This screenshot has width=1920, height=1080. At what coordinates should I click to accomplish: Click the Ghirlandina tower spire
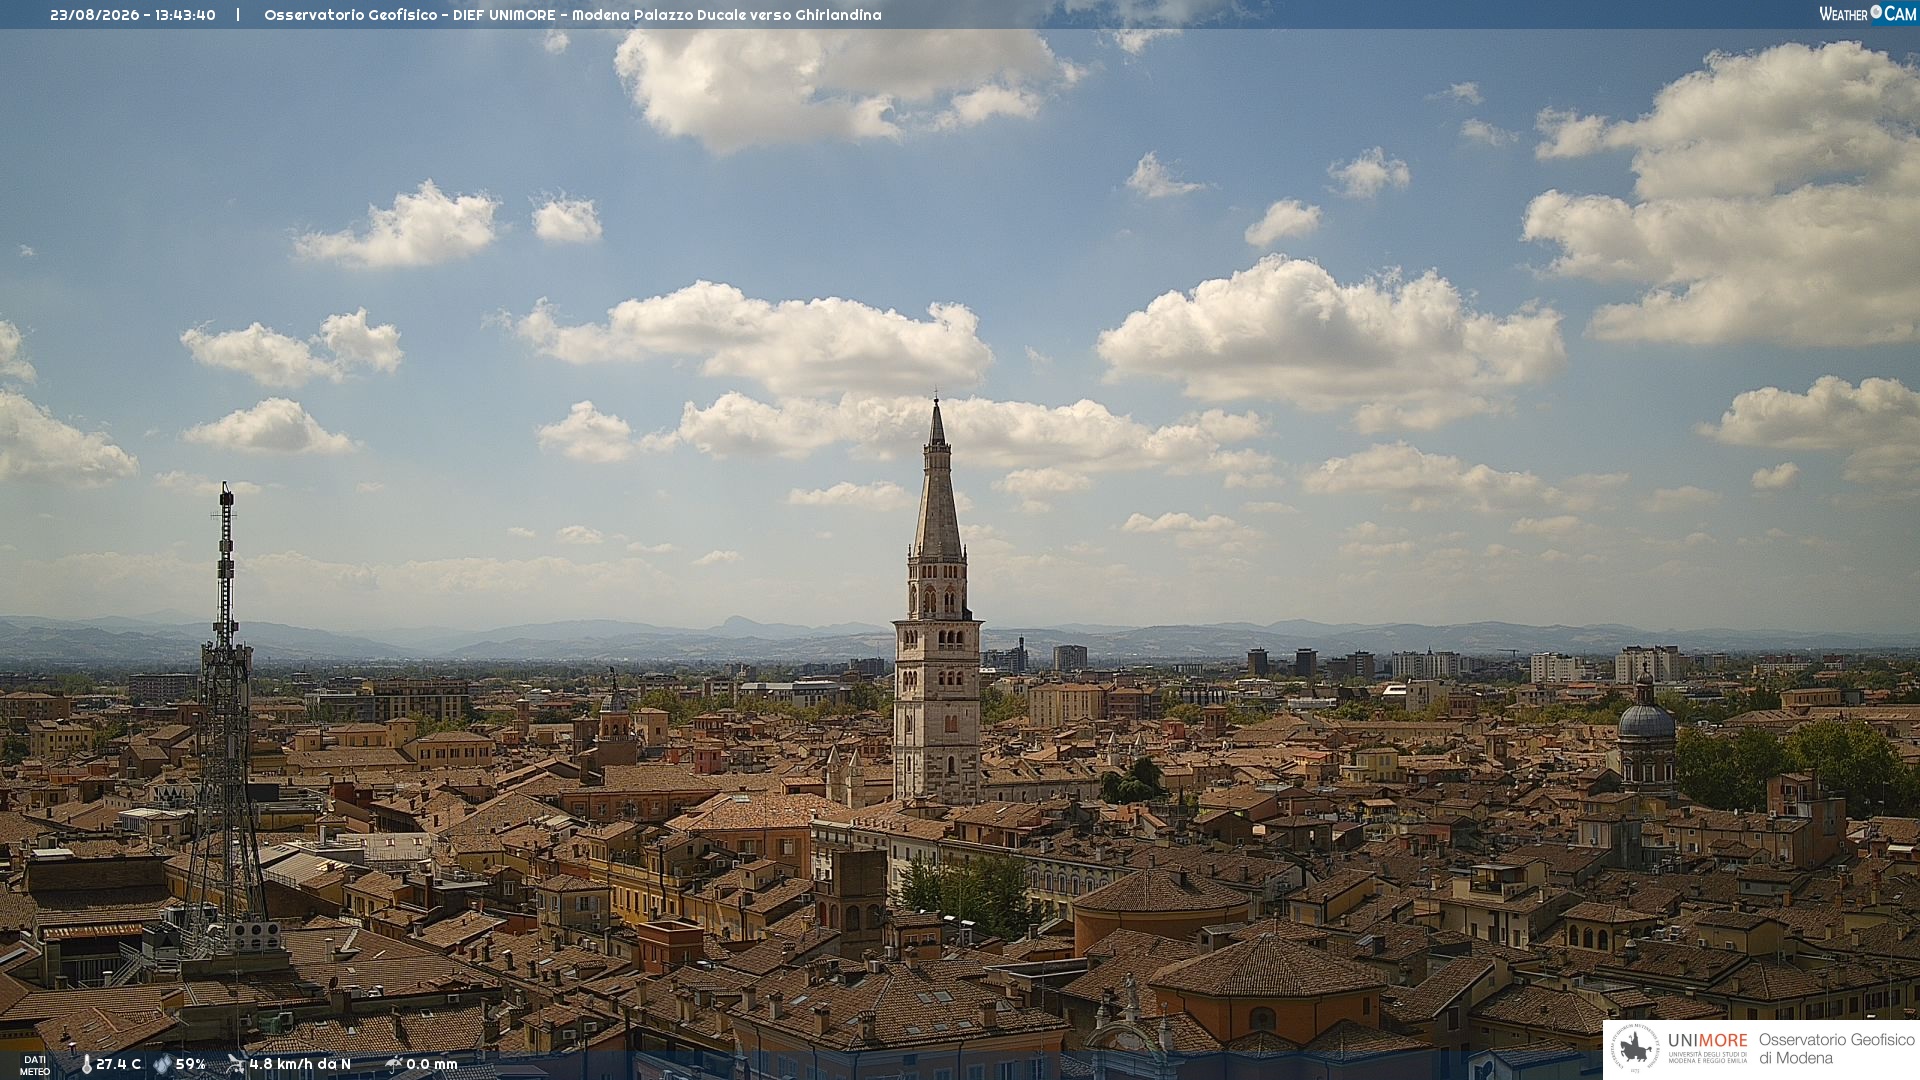pos(937,480)
